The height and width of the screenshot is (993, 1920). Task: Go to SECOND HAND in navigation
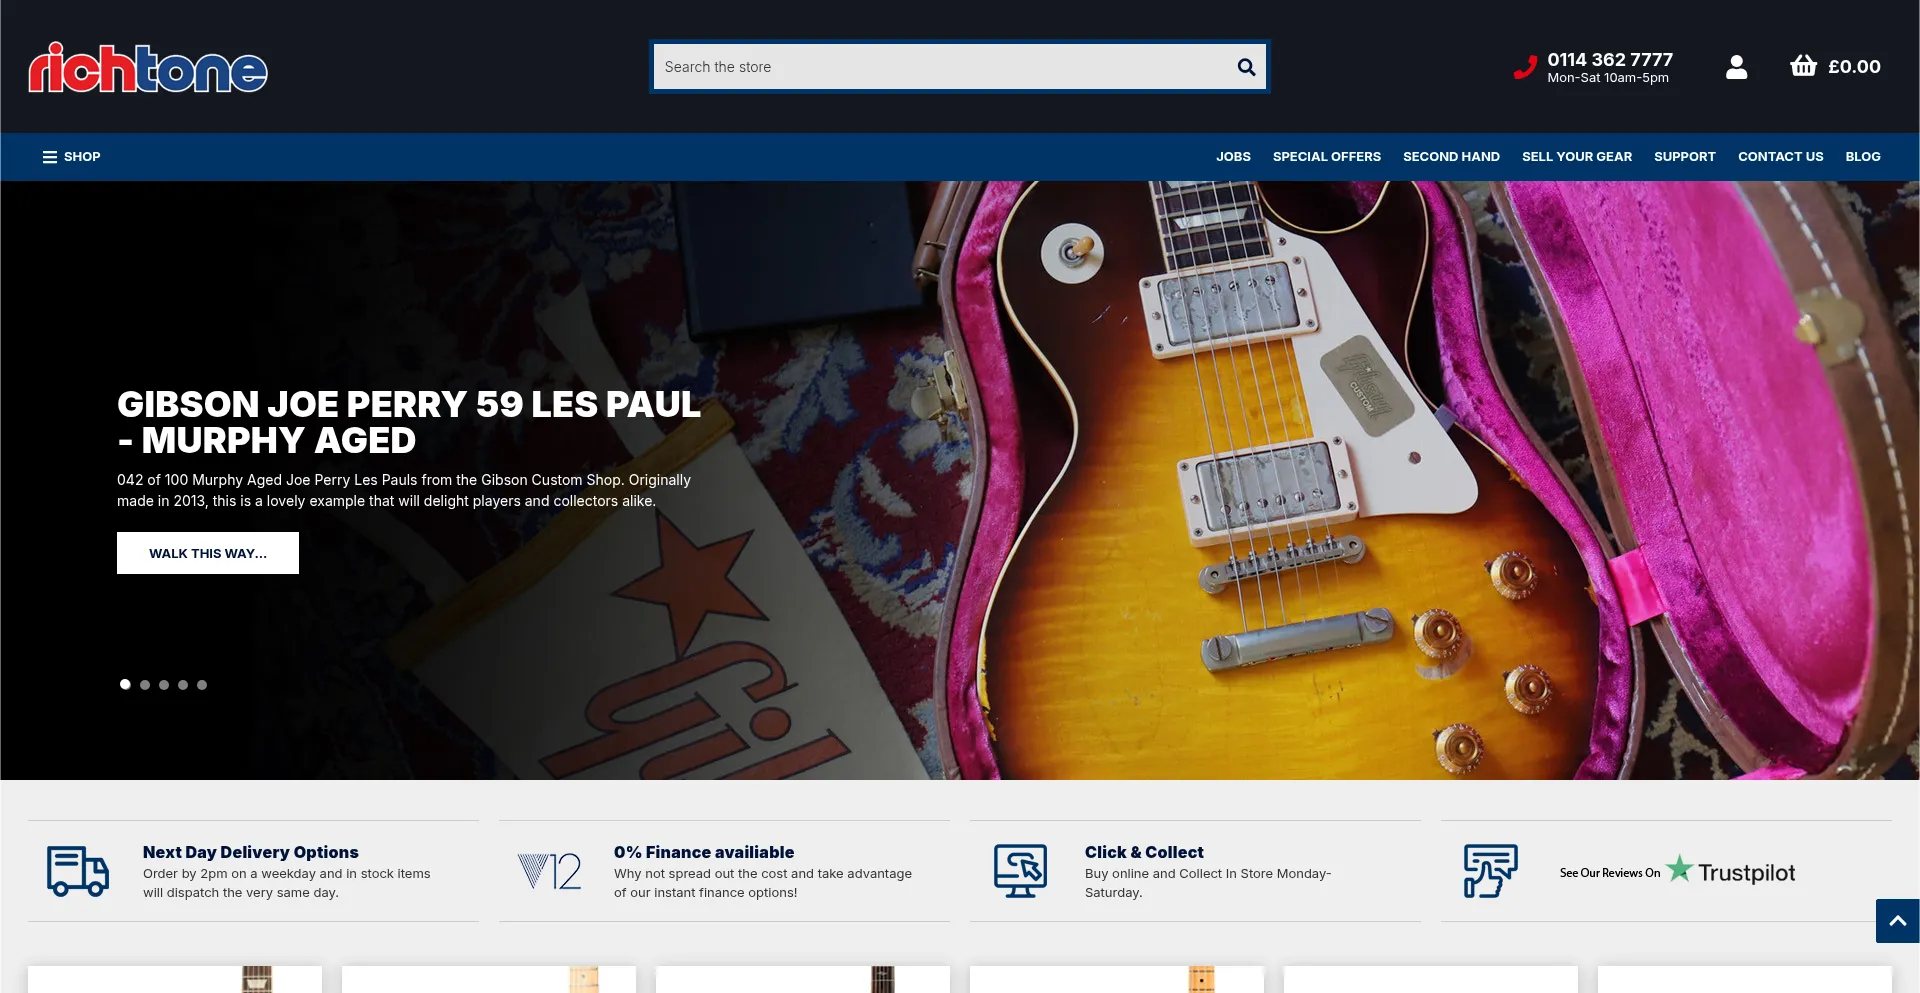coord(1451,157)
